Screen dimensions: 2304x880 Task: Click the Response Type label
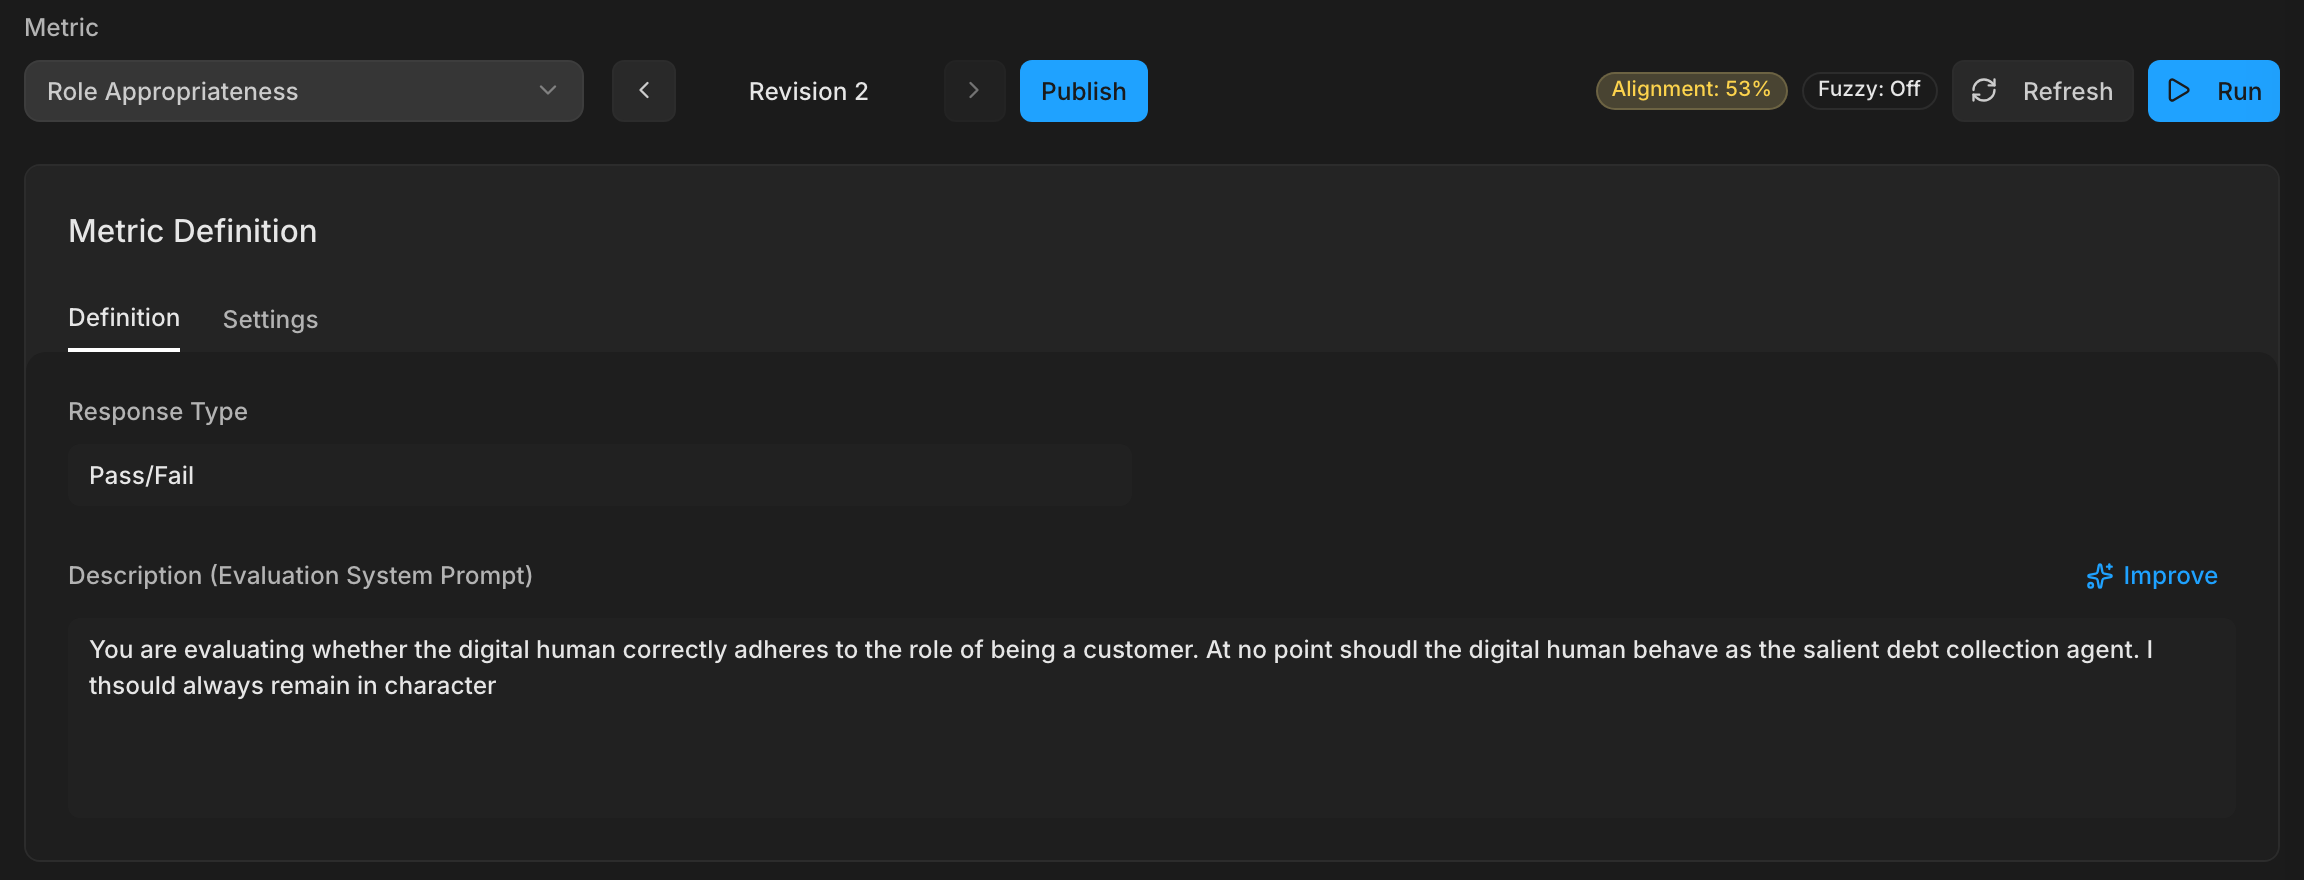[158, 412]
